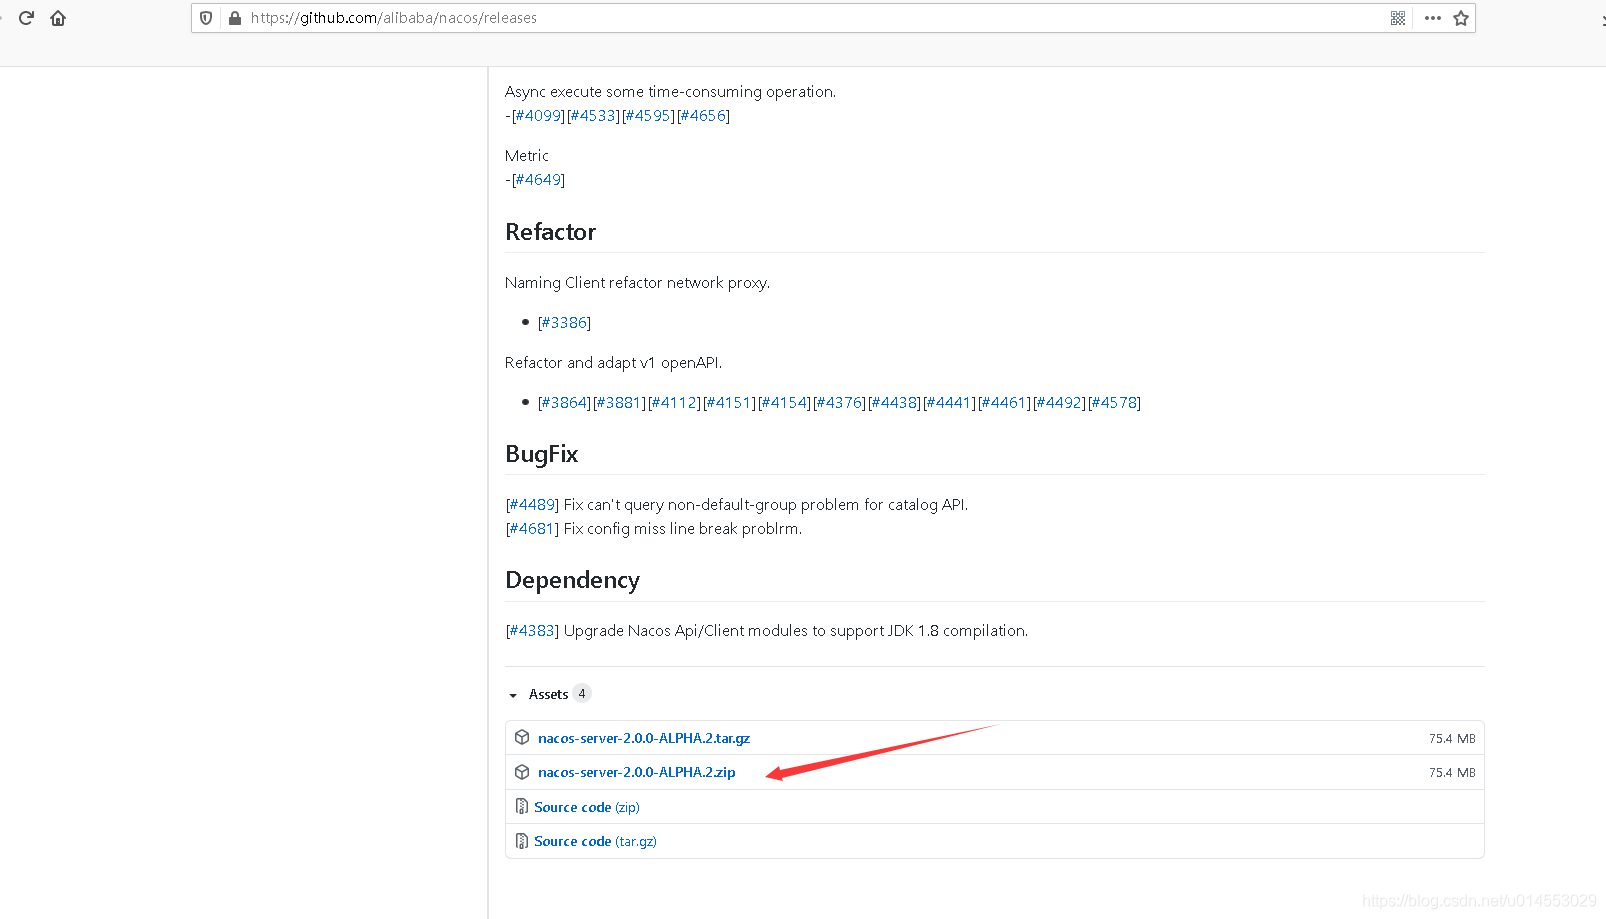The image size is (1606, 919).
Task: Click package icon beside nacos-server zip
Action: click(x=522, y=772)
